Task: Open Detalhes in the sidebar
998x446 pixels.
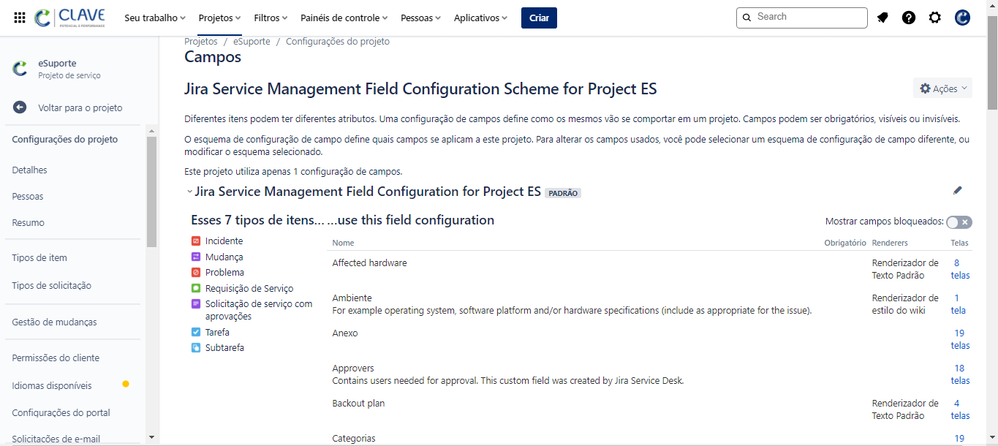Action: pos(29,170)
